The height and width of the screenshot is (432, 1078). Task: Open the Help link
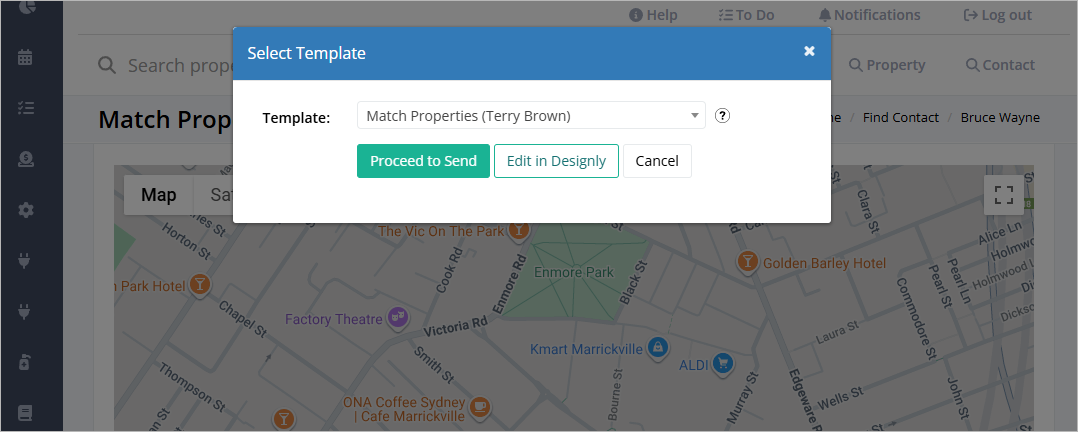[x=654, y=15]
